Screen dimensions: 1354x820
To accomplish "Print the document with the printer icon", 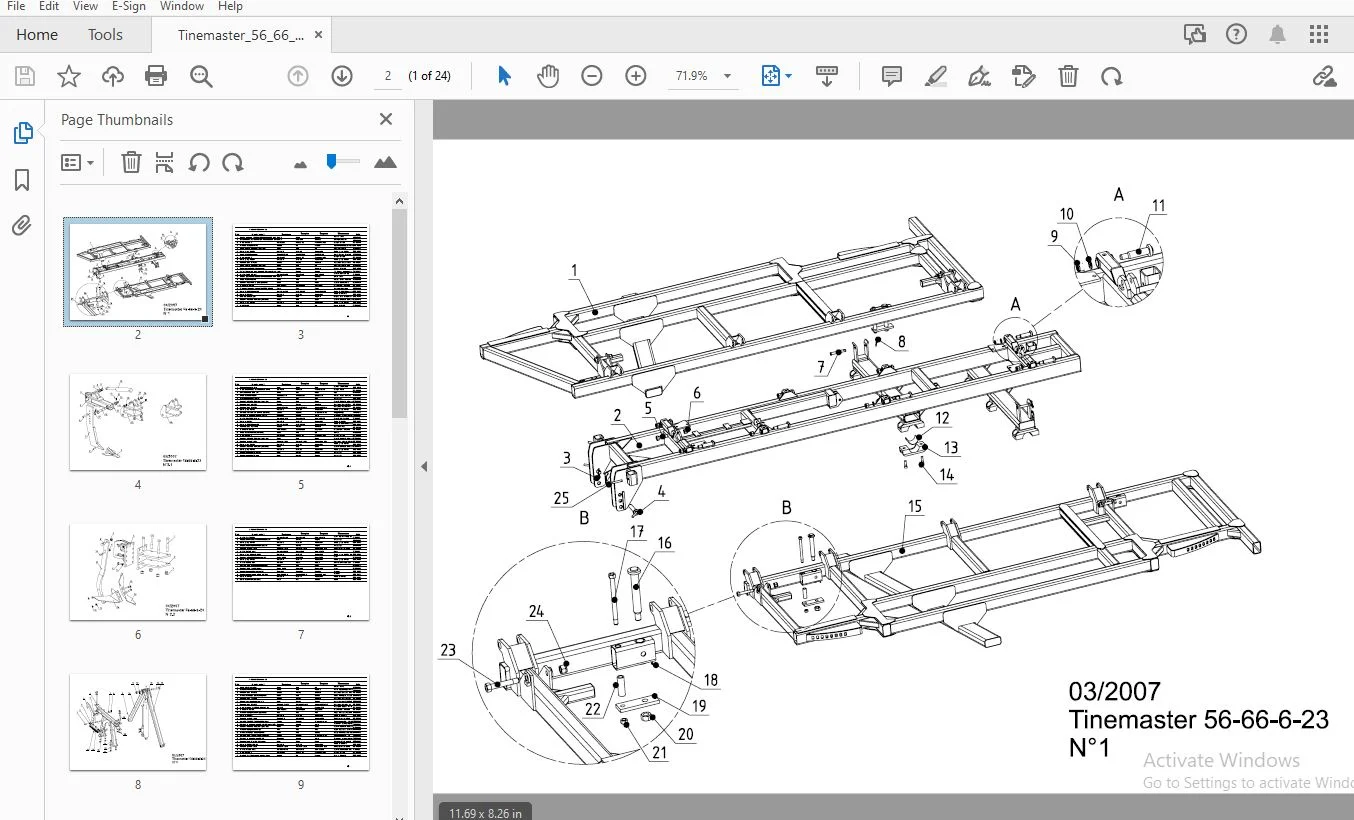I will [x=156, y=76].
